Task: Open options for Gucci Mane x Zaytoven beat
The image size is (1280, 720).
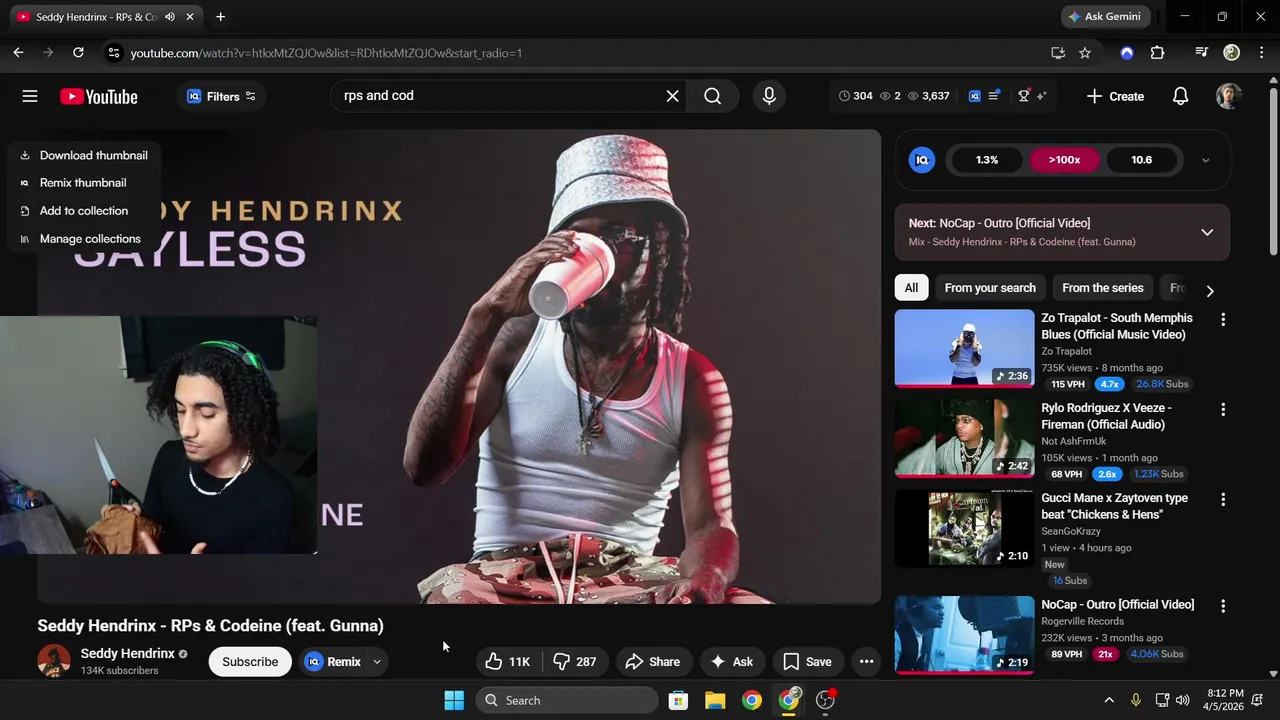Action: click(x=1222, y=499)
